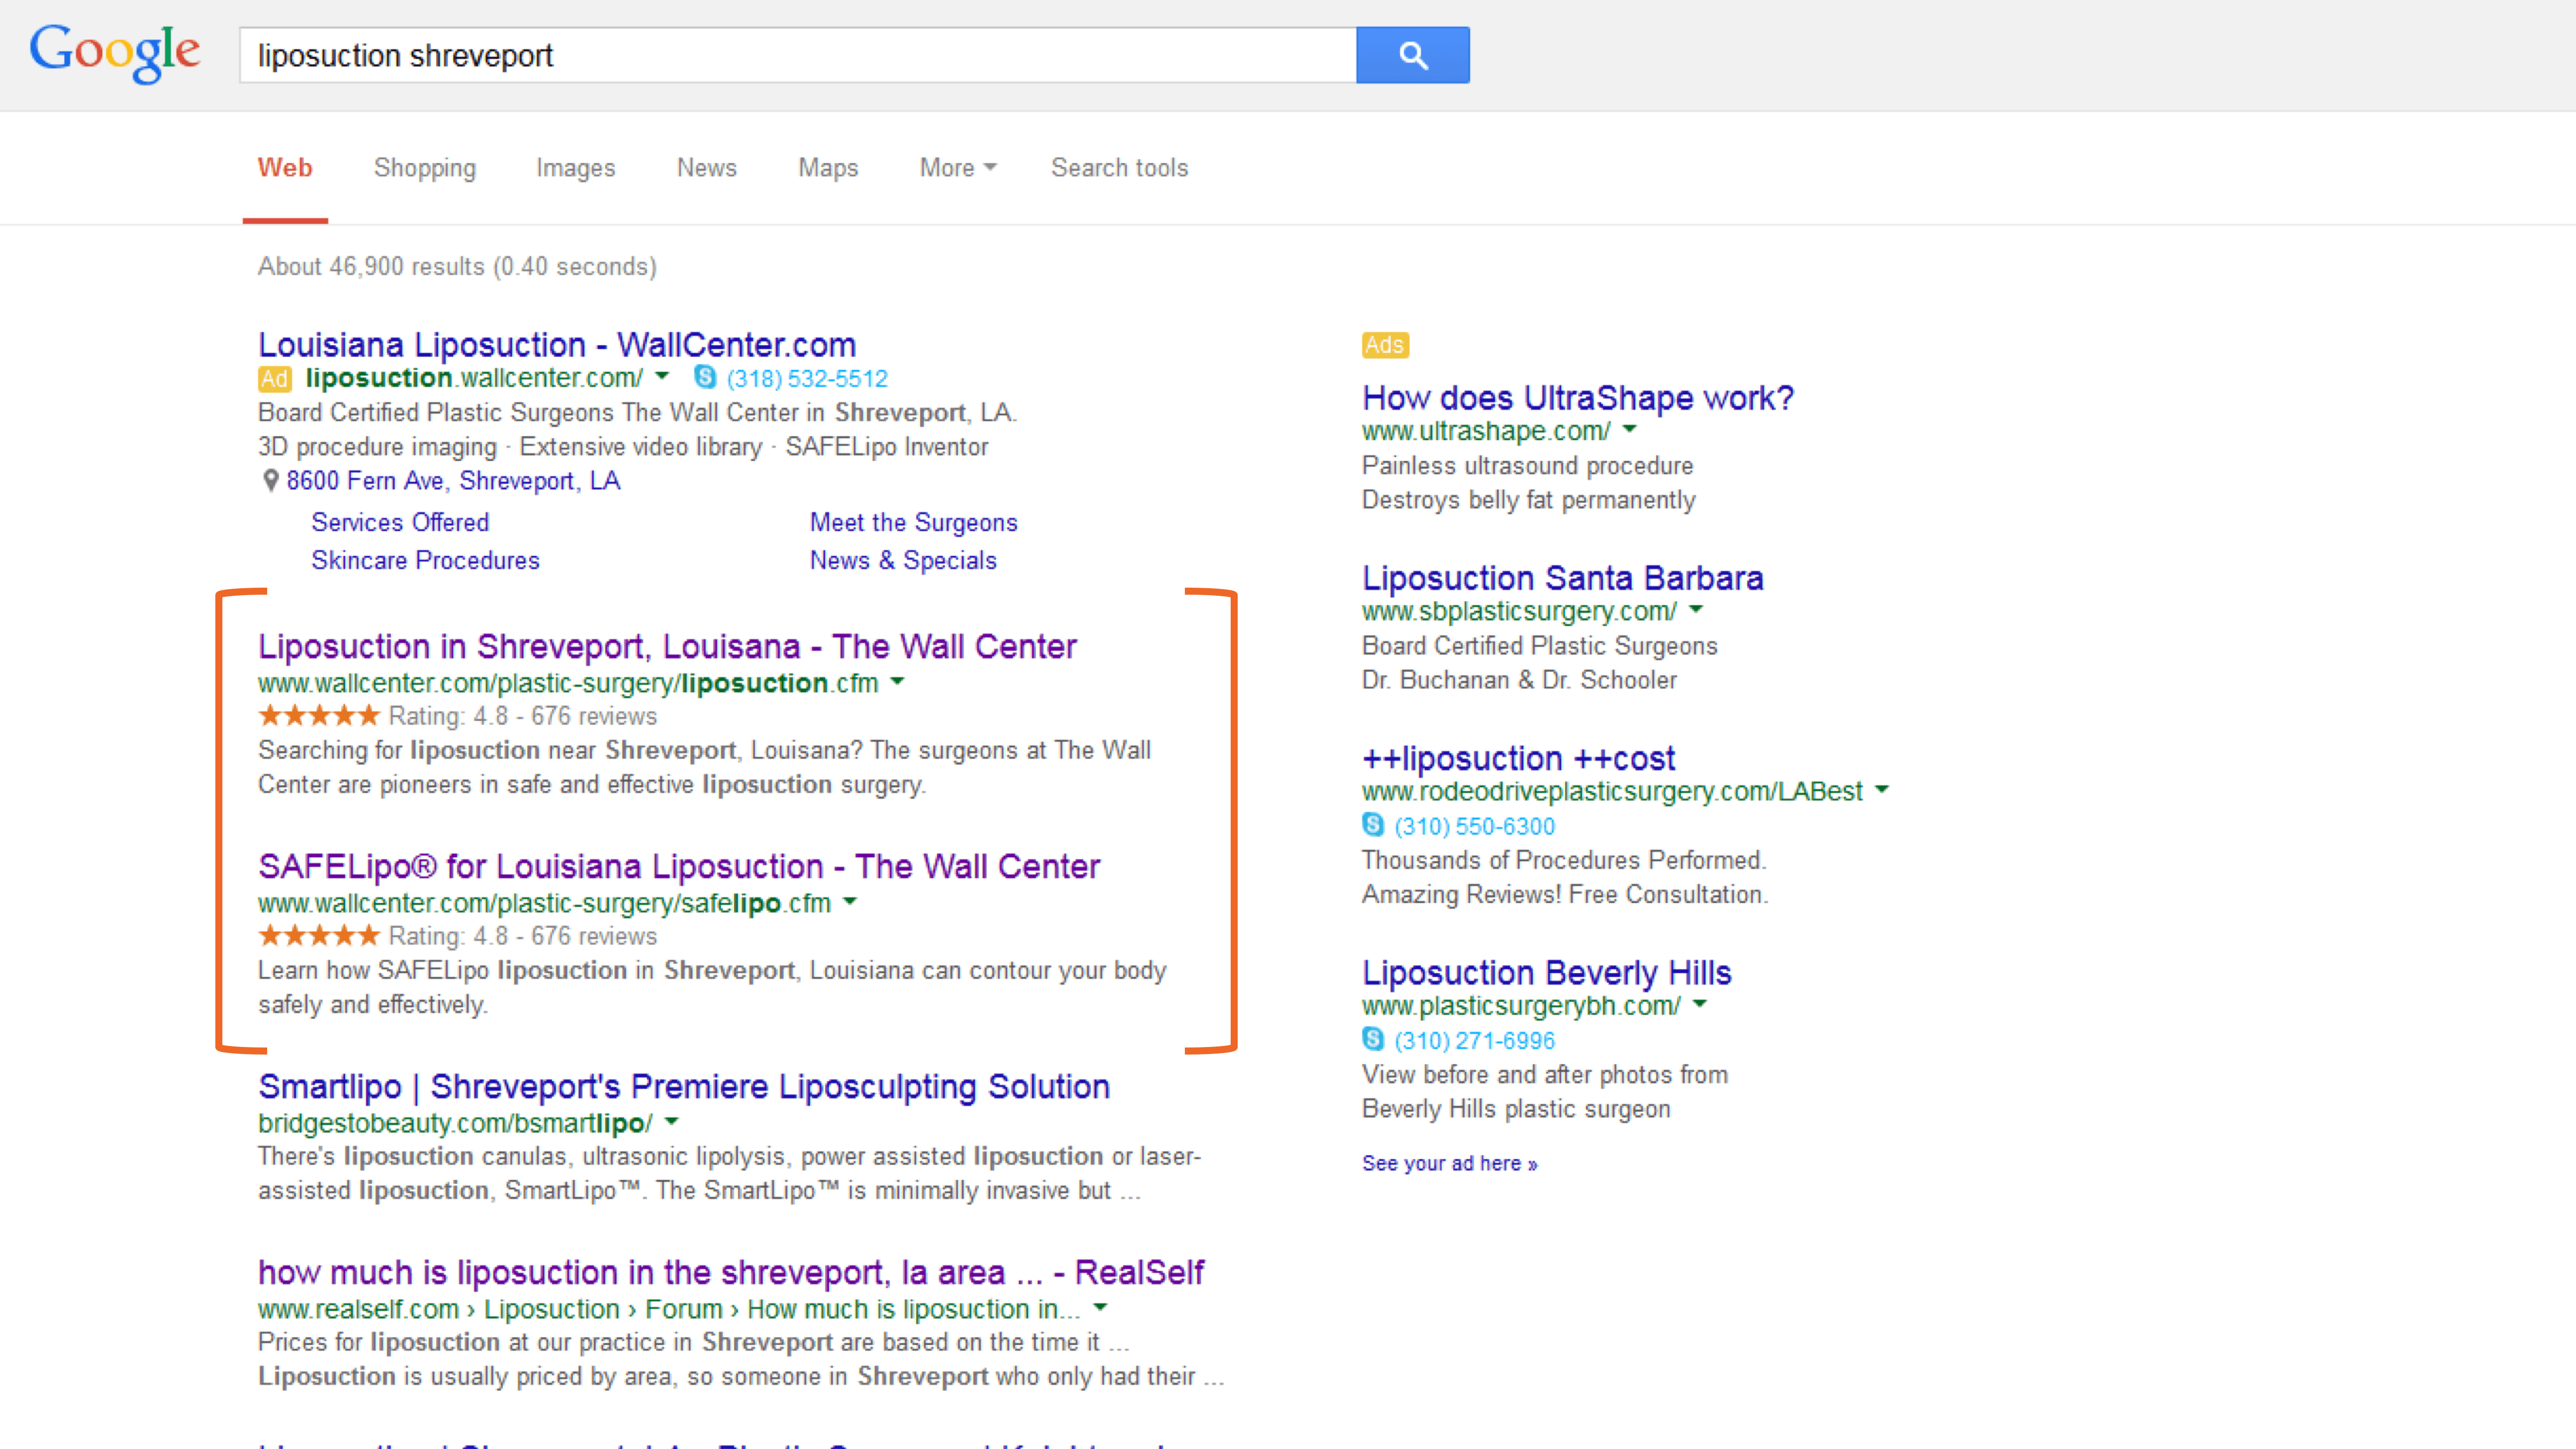Expand arrow next to bridgestobeauty.com URL
The image size is (2576, 1449).
point(671,1122)
